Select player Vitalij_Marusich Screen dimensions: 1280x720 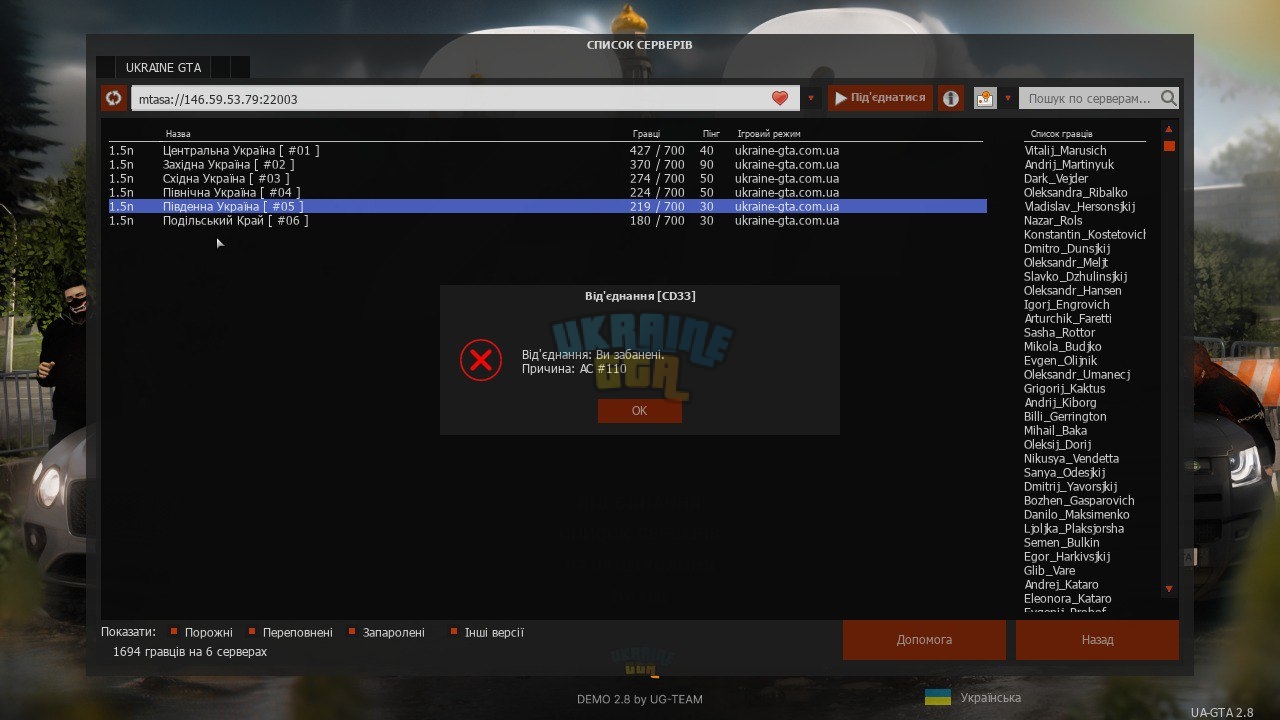click(1065, 150)
